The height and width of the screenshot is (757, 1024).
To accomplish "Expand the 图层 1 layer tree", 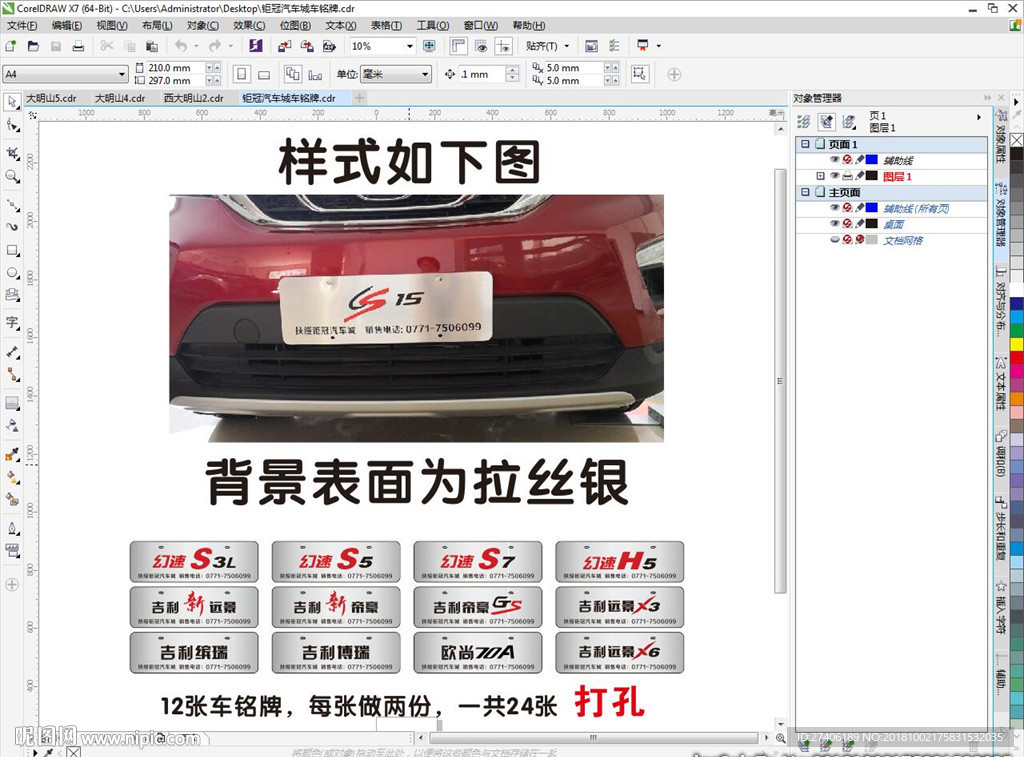I will coord(820,176).
